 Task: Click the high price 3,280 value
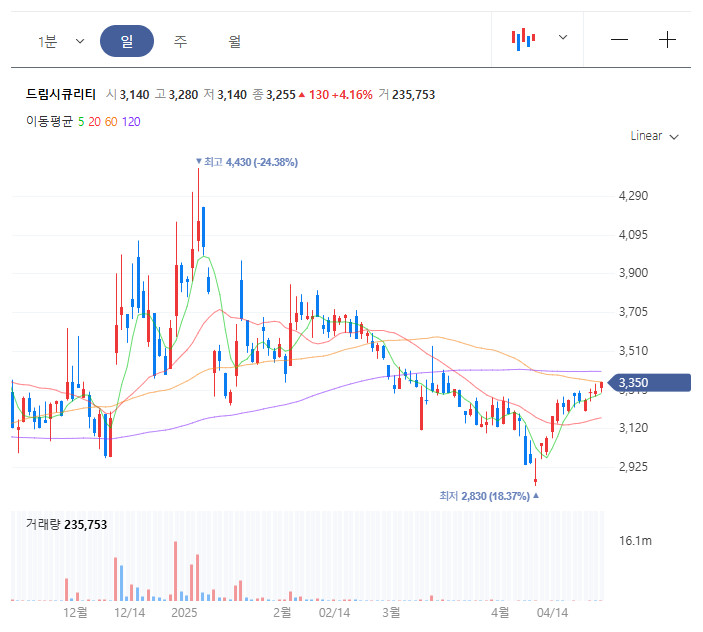(183, 95)
